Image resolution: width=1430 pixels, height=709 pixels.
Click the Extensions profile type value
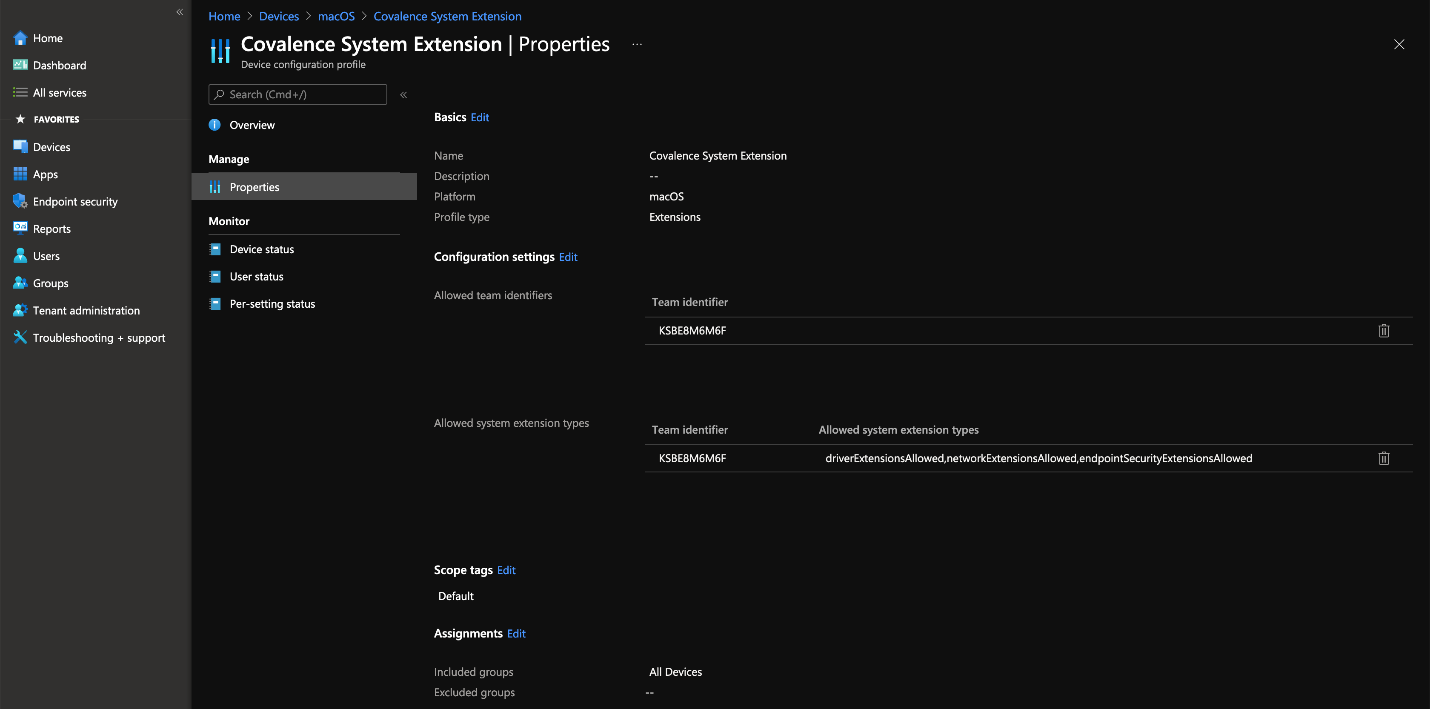(x=675, y=217)
